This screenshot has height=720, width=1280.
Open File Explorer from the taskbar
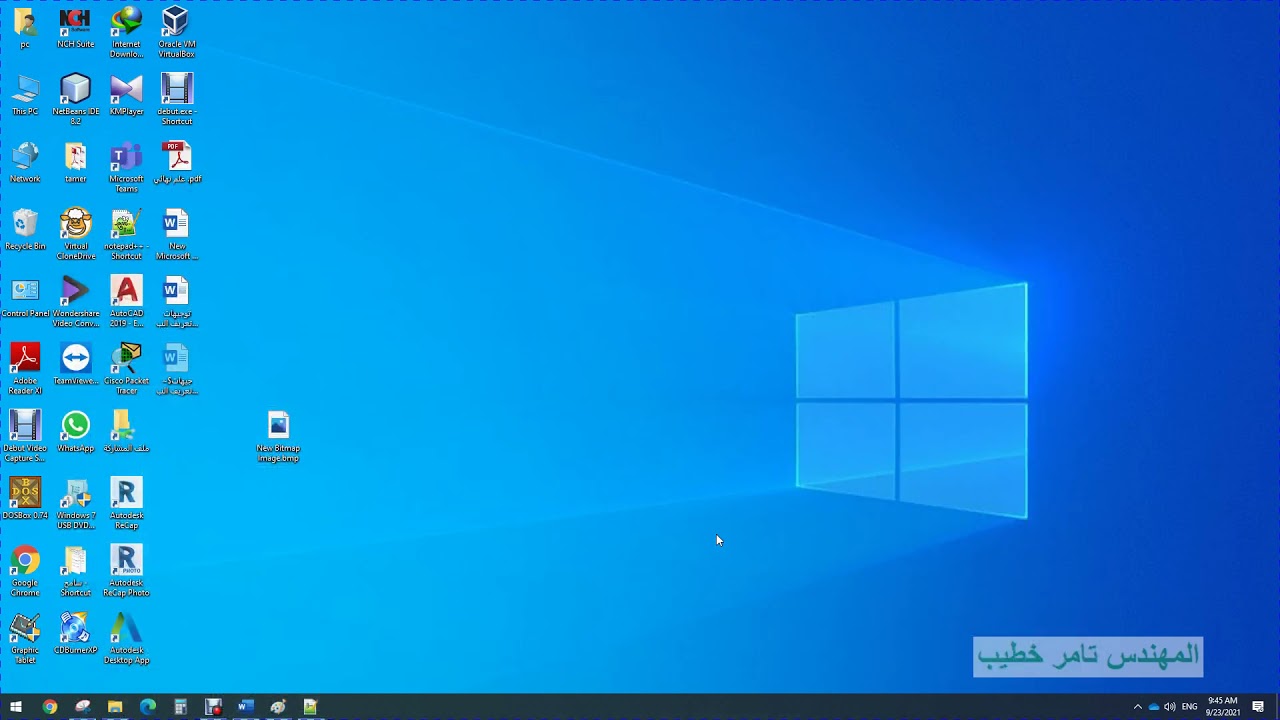(x=115, y=707)
